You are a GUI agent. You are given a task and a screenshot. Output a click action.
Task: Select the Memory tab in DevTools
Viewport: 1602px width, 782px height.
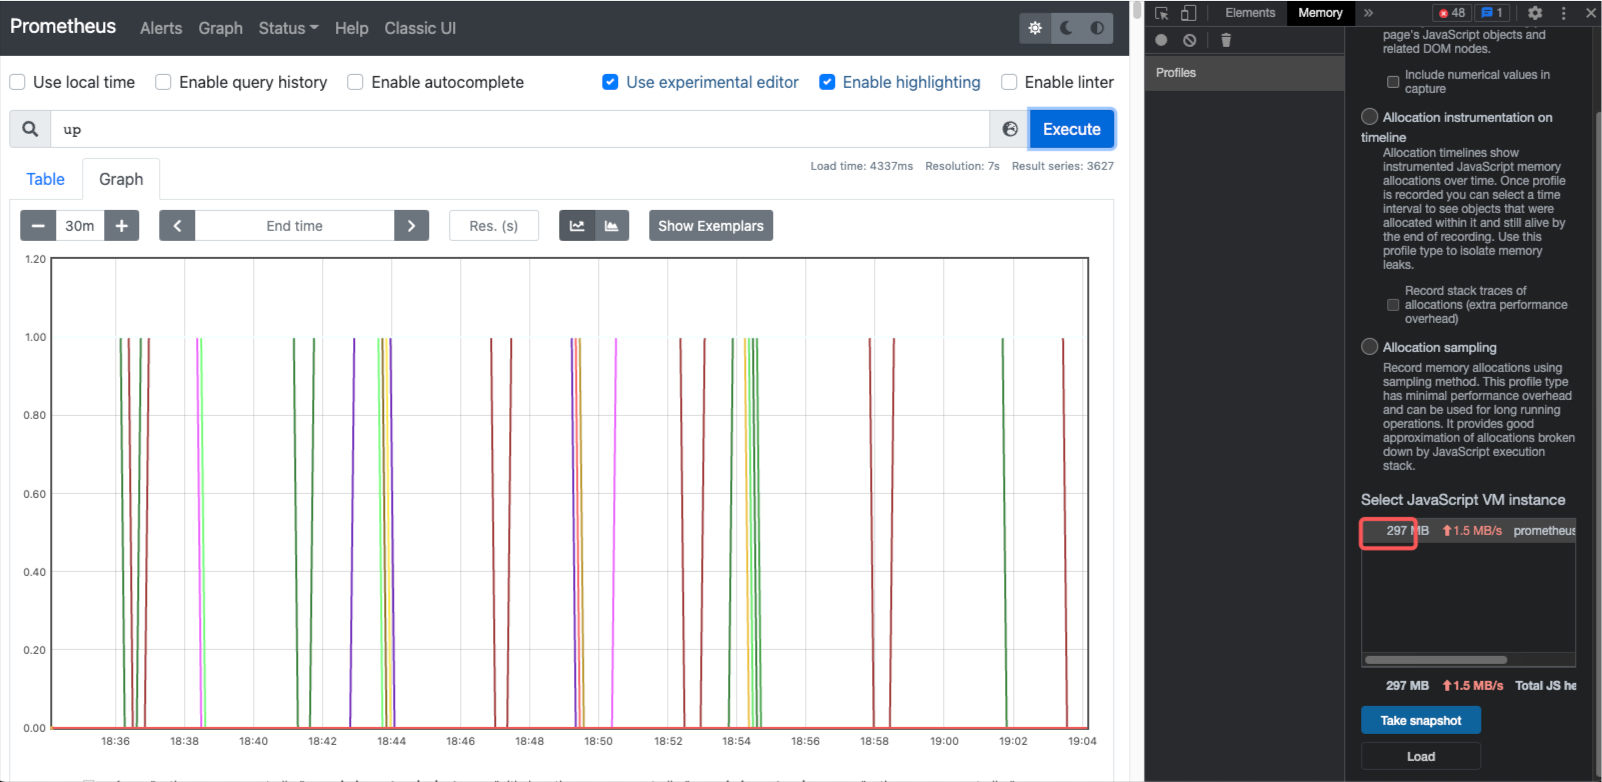click(x=1320, y=13)
